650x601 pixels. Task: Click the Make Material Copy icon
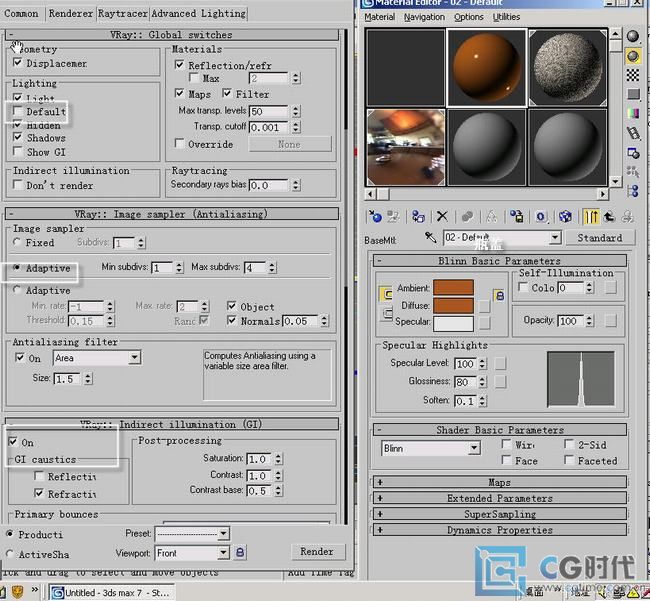[x=467, y=216]
